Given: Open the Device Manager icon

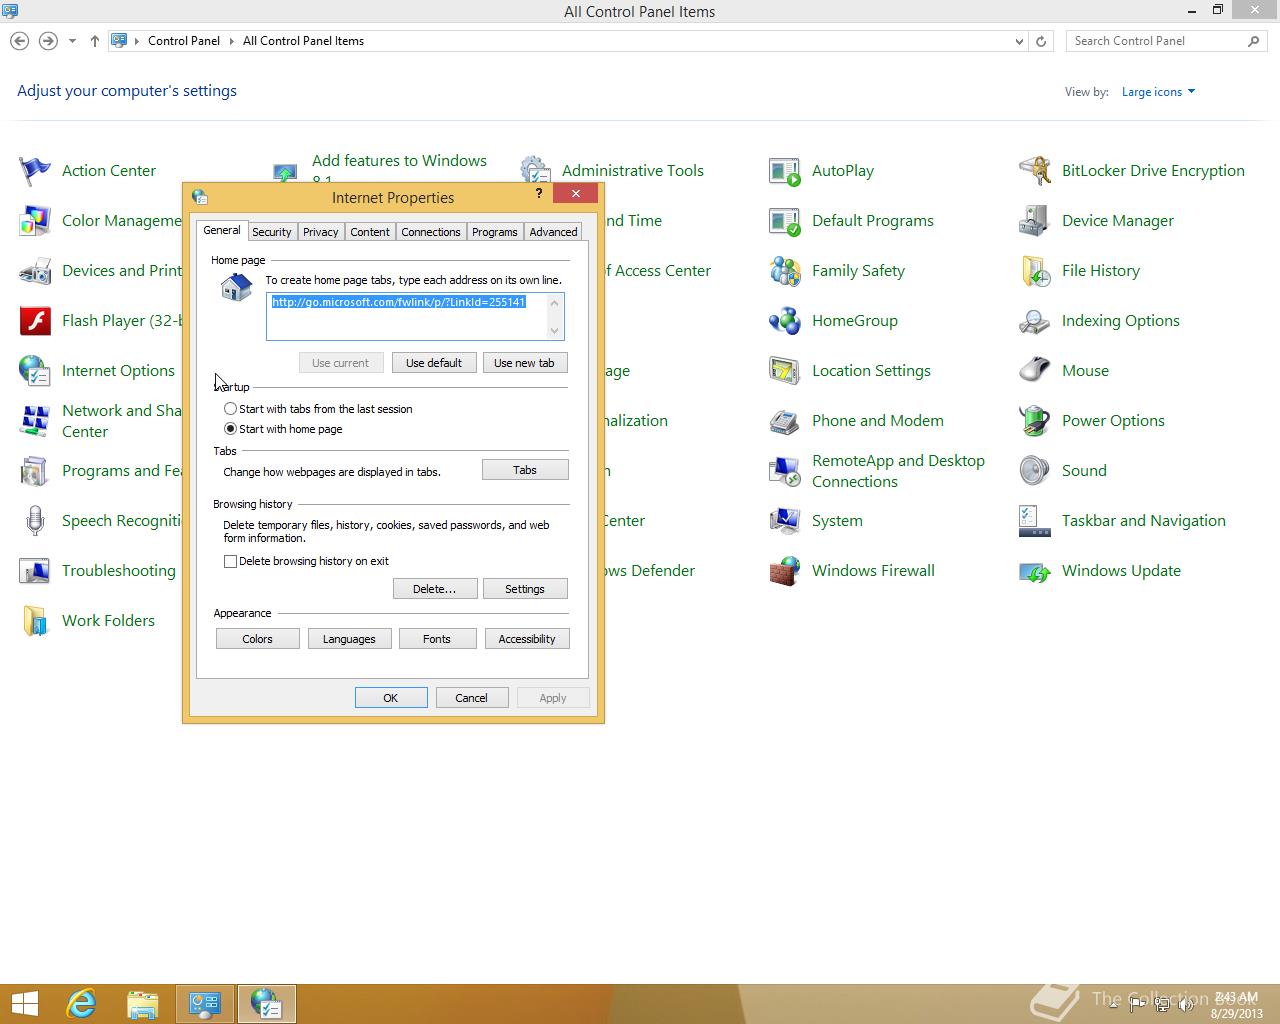Looking at the screenshot, I should click(x=1035, y=221).
